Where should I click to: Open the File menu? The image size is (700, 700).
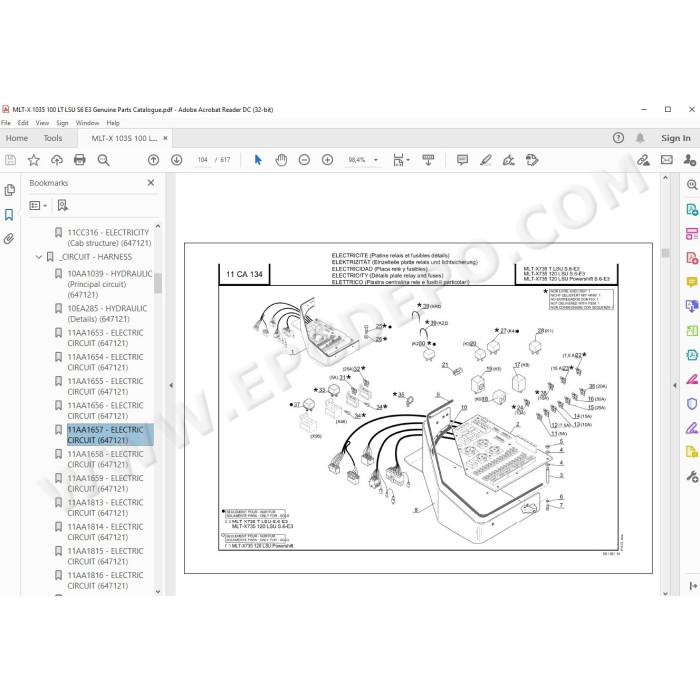tap(6, 123)
